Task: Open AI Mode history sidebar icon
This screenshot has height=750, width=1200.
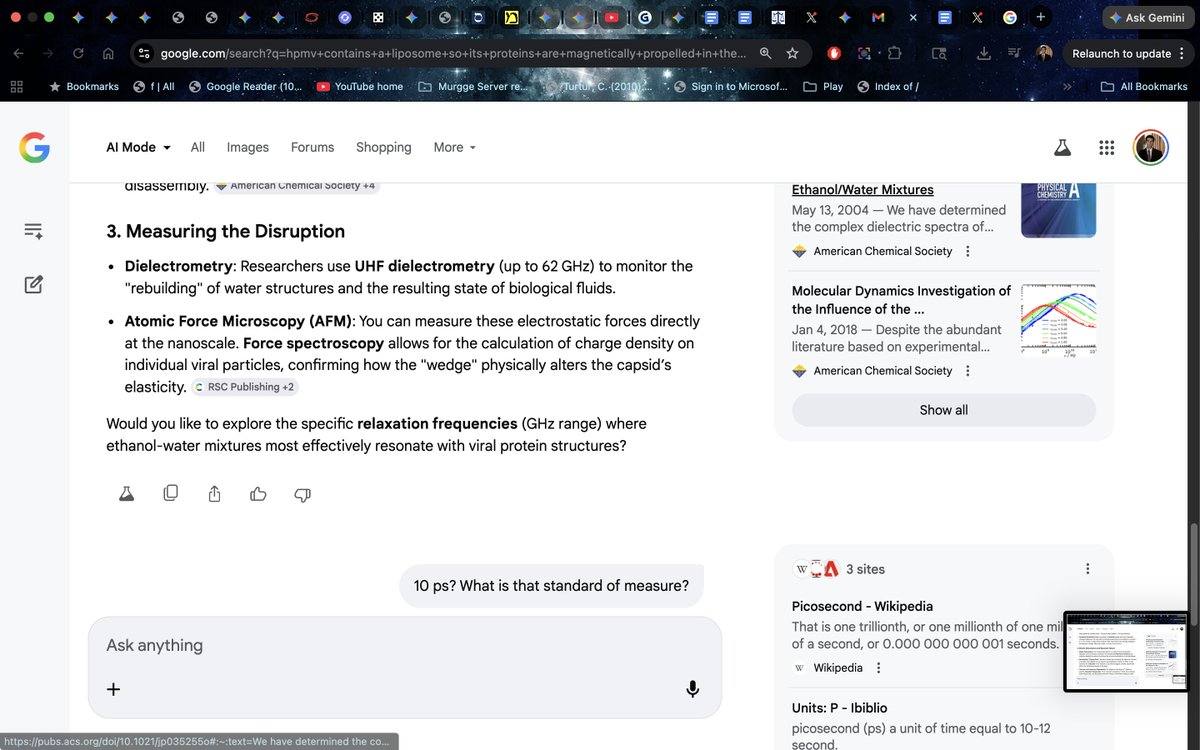Action: (x=33, y=231)
